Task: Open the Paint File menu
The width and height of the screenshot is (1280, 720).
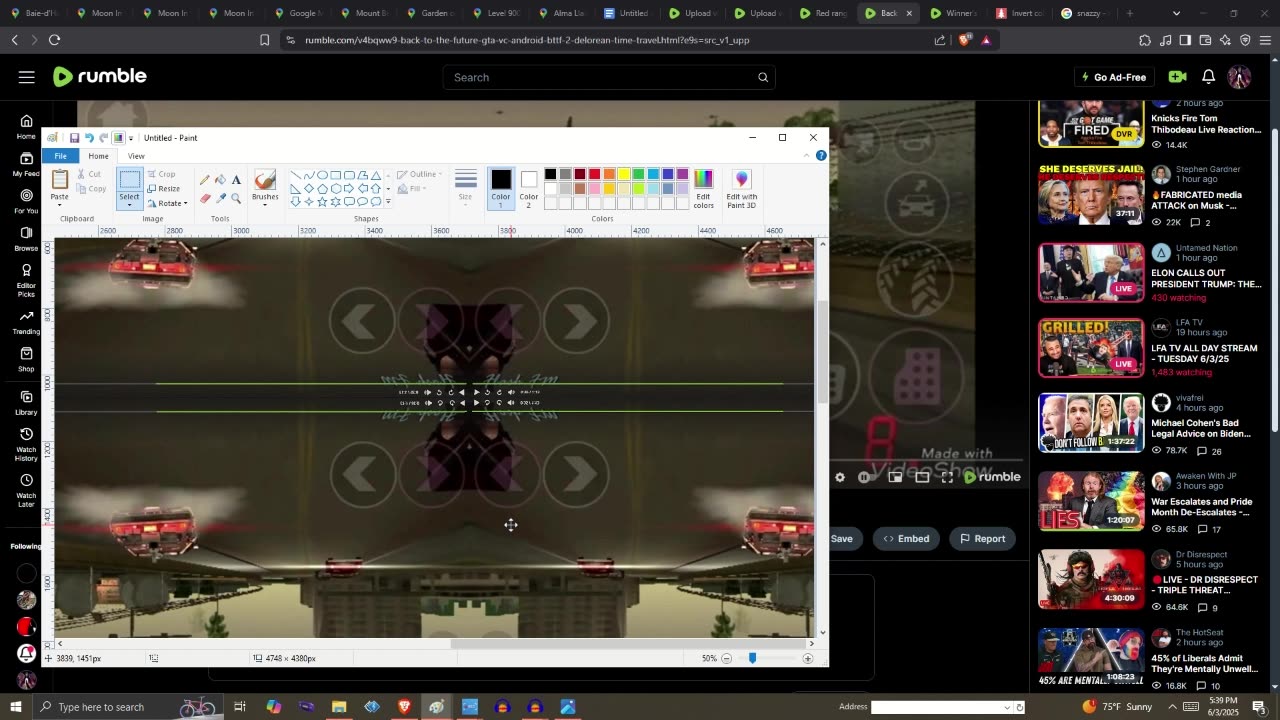Action: point(61,156)
